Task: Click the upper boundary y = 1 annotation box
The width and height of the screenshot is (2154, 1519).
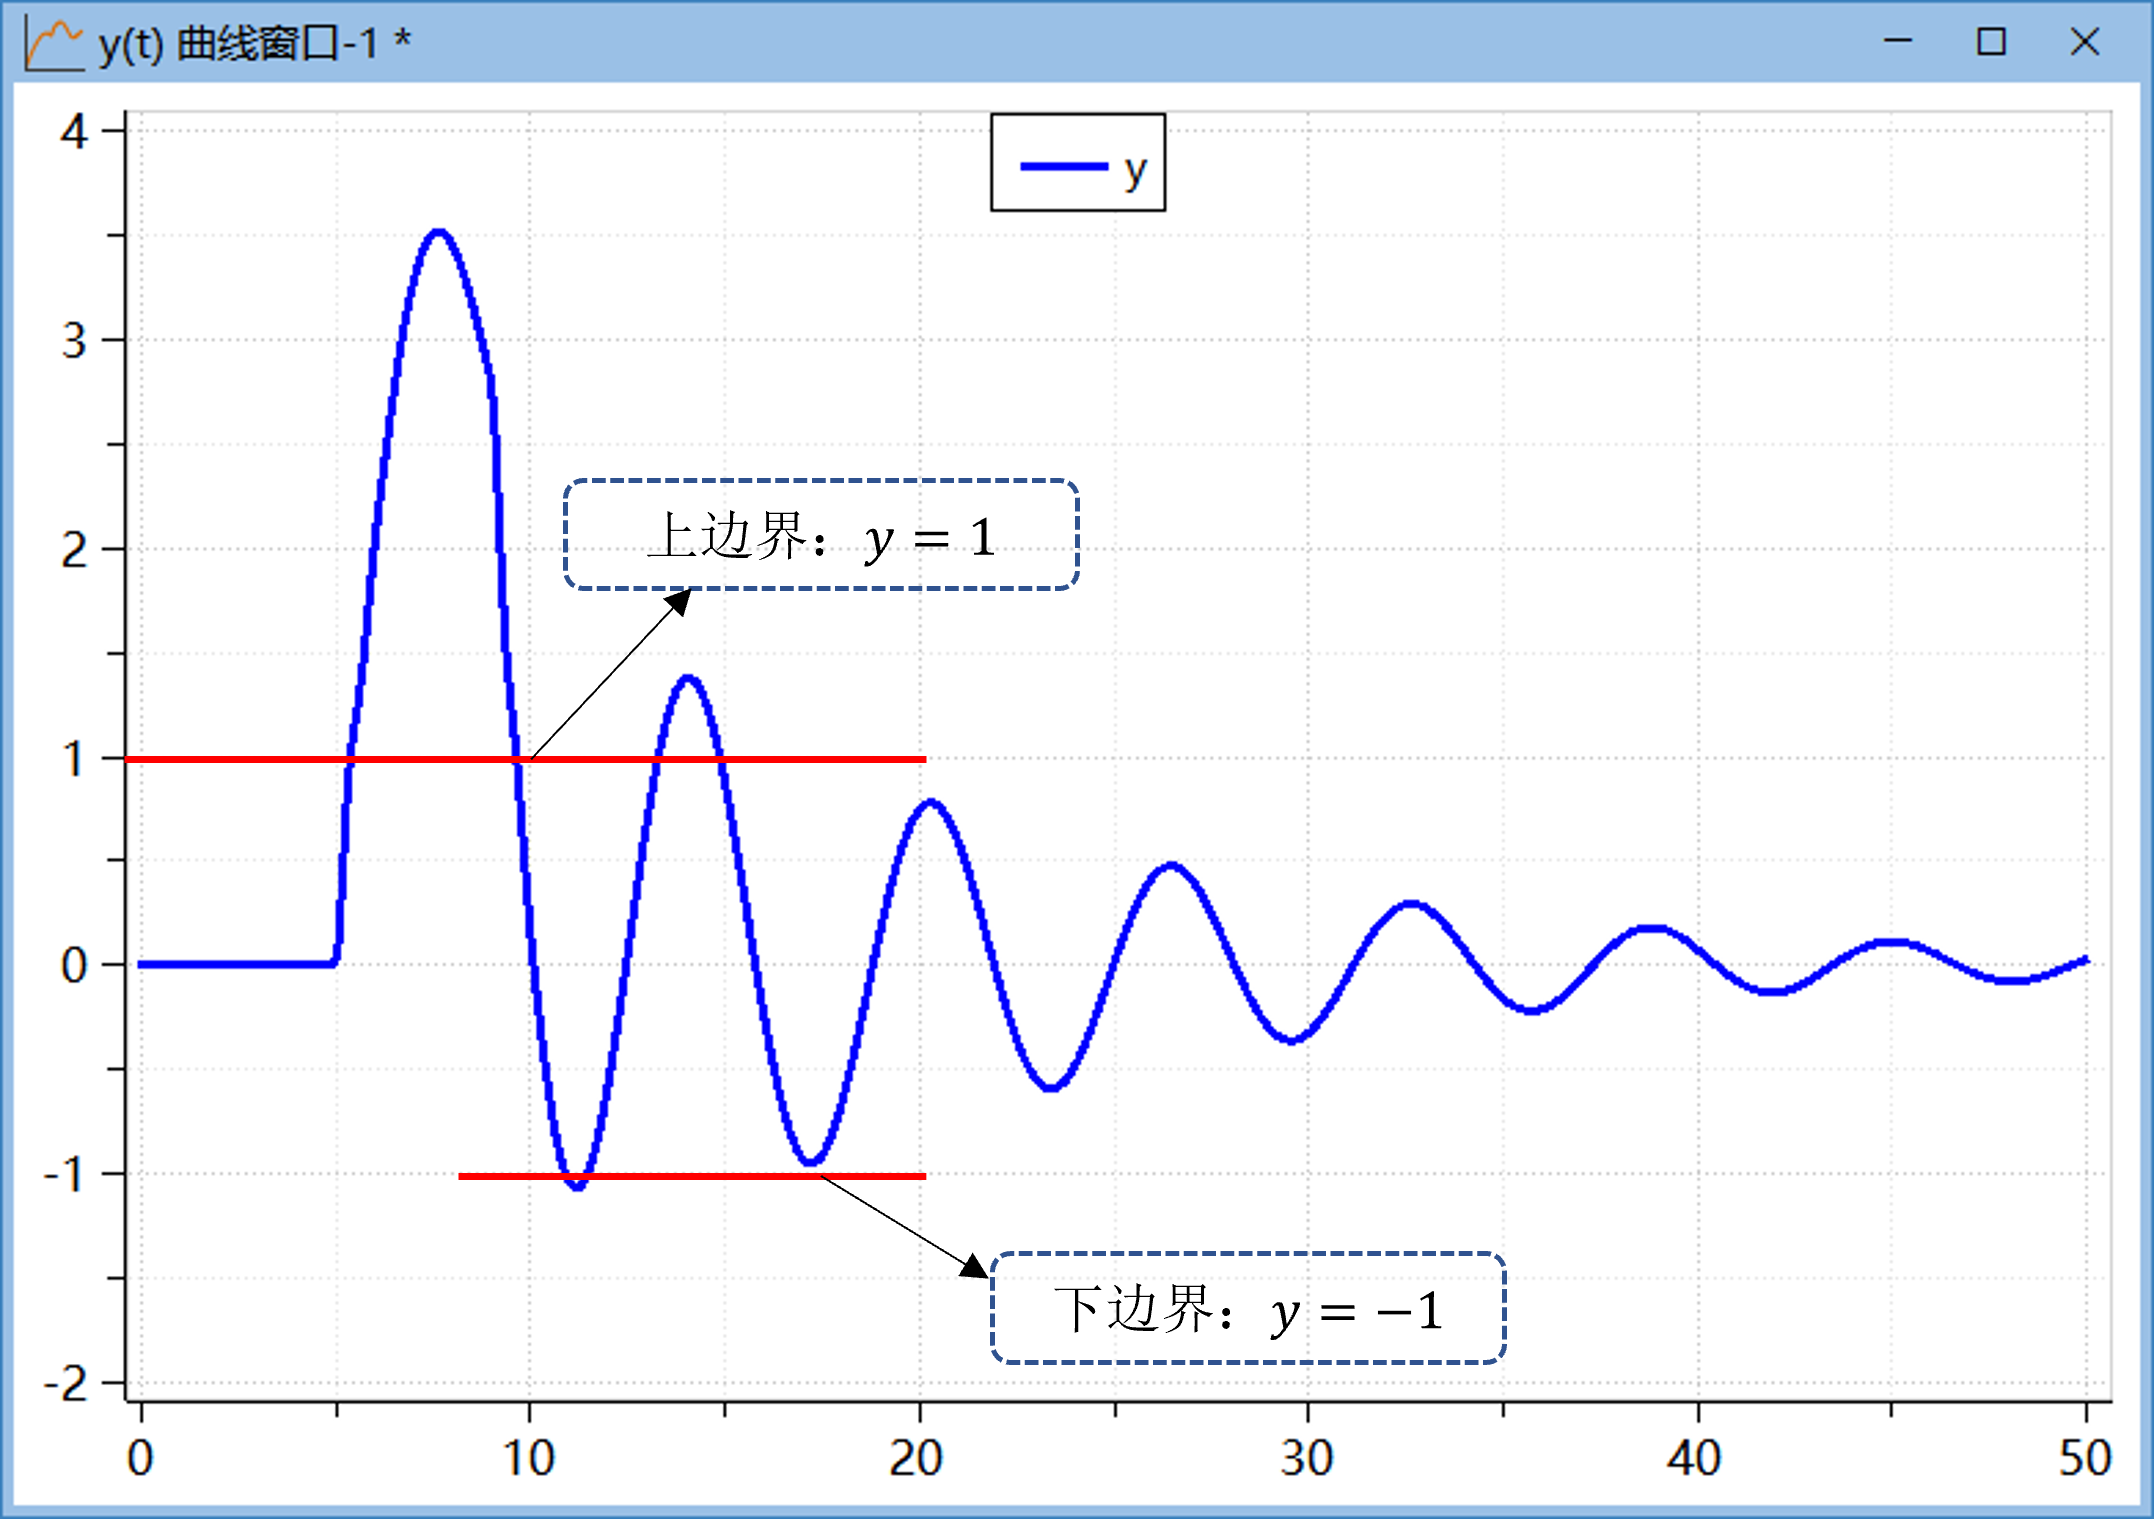Action: [x=821, y=535]
